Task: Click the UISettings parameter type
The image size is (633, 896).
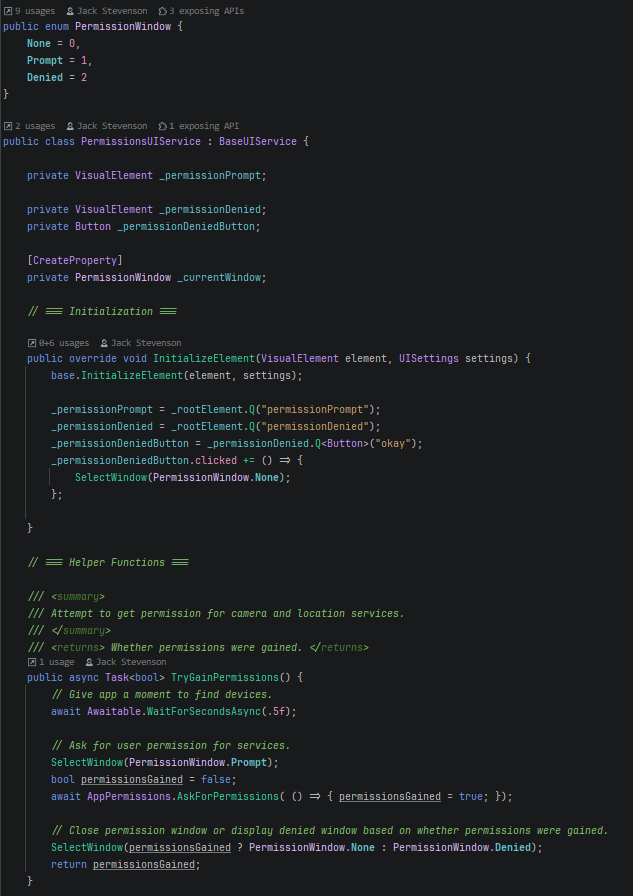Action: [428, 359]
